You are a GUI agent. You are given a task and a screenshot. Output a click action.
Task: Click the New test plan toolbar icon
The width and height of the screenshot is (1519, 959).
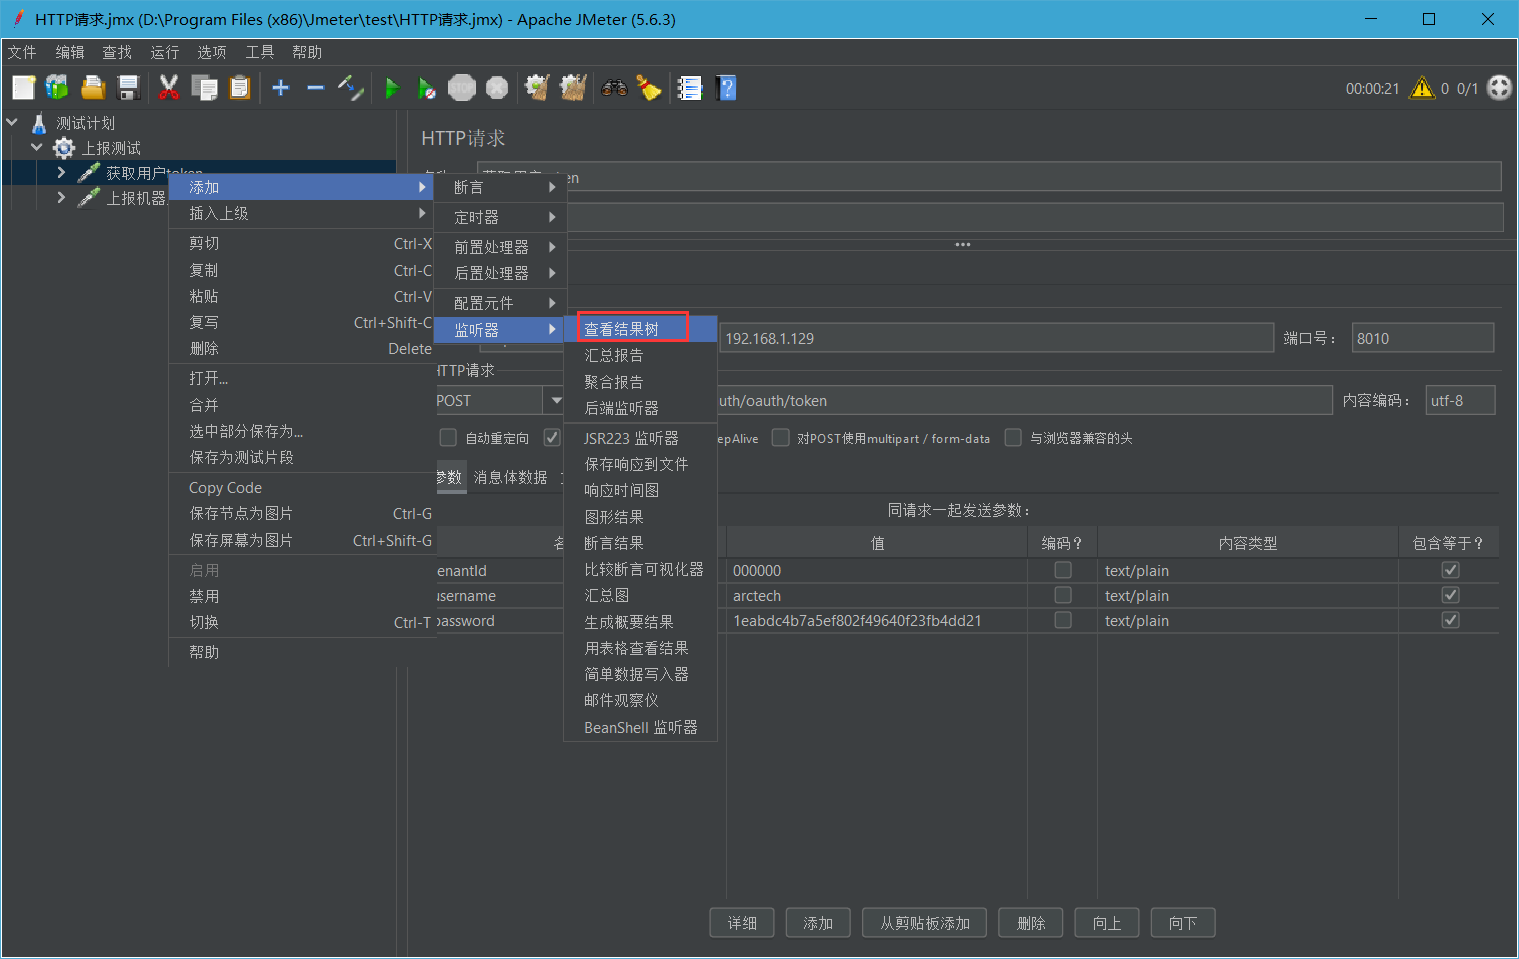click(x=24, y=88)
